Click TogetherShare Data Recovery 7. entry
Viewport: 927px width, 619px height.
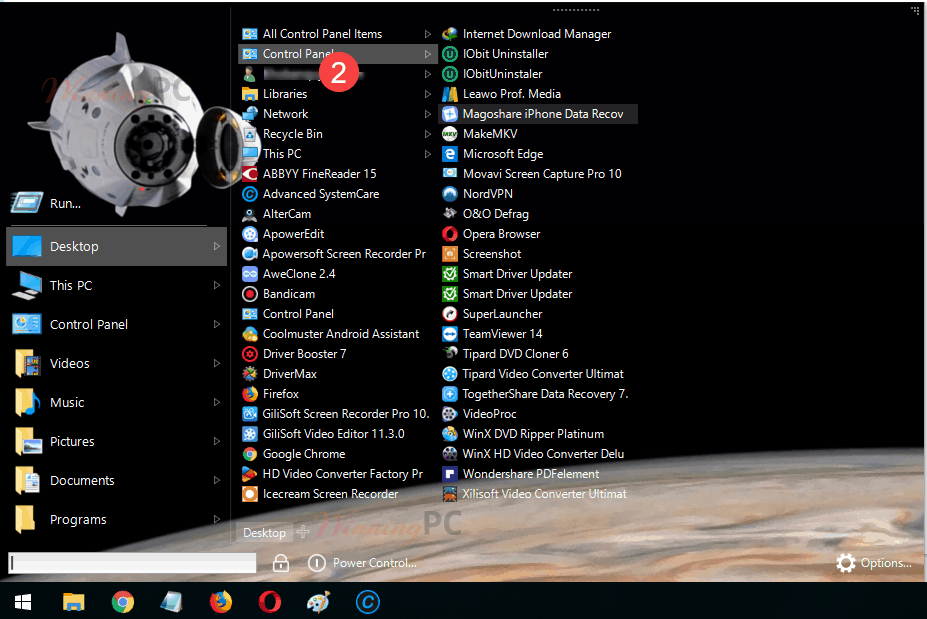(538, 394)
